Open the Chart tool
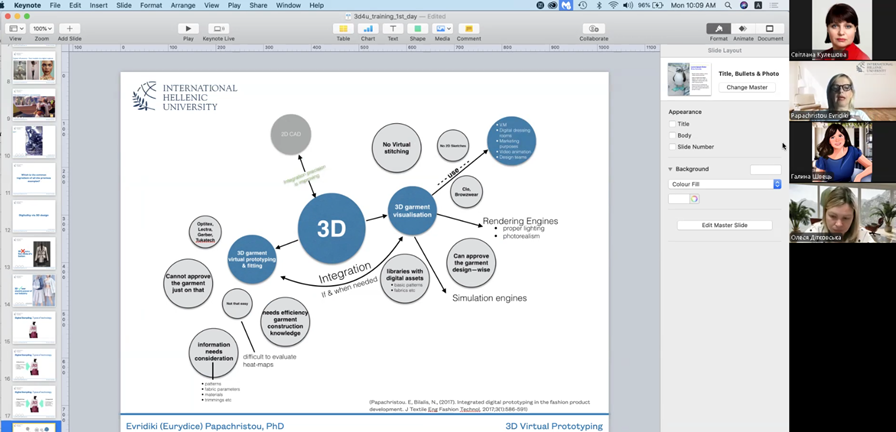The width and height of the screenshot is (896, 432). [368, 28]
